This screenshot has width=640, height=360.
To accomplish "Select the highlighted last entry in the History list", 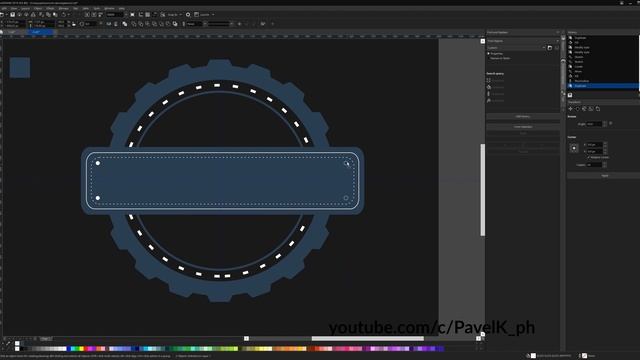I will [602, 86].
